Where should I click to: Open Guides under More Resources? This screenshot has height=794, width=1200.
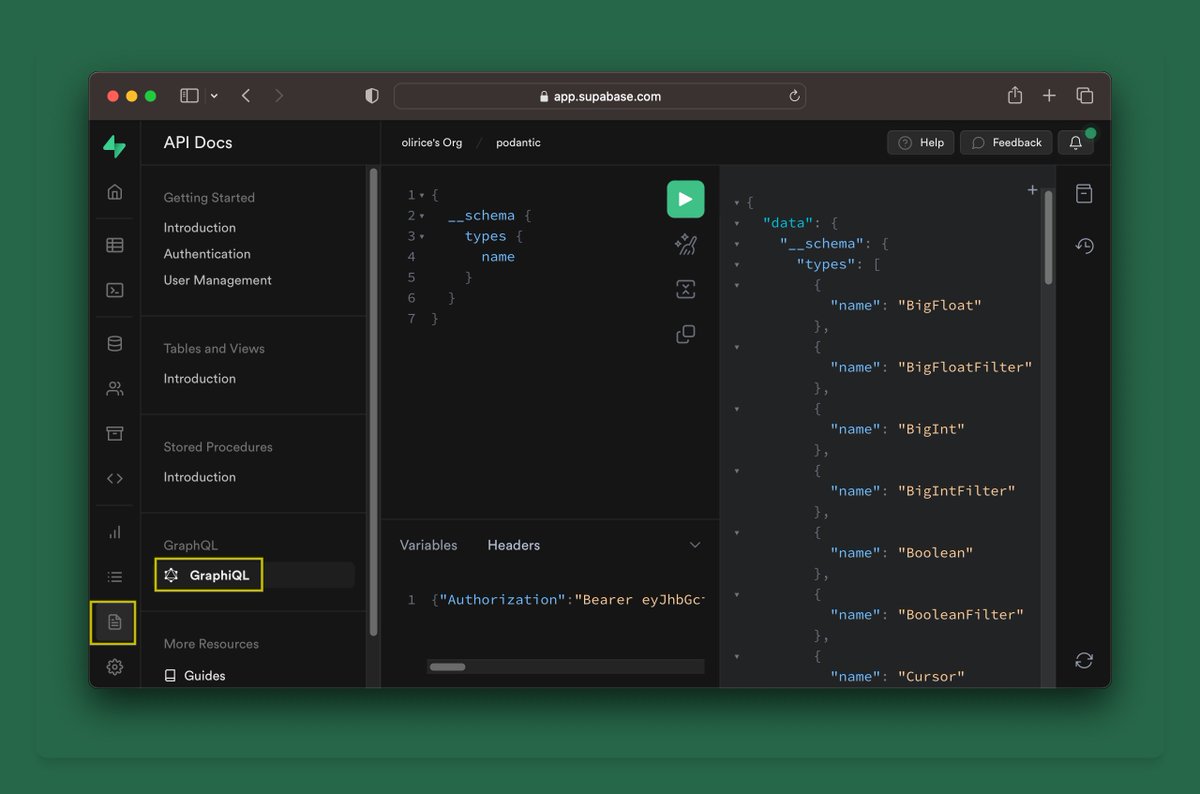click(195, 676)
